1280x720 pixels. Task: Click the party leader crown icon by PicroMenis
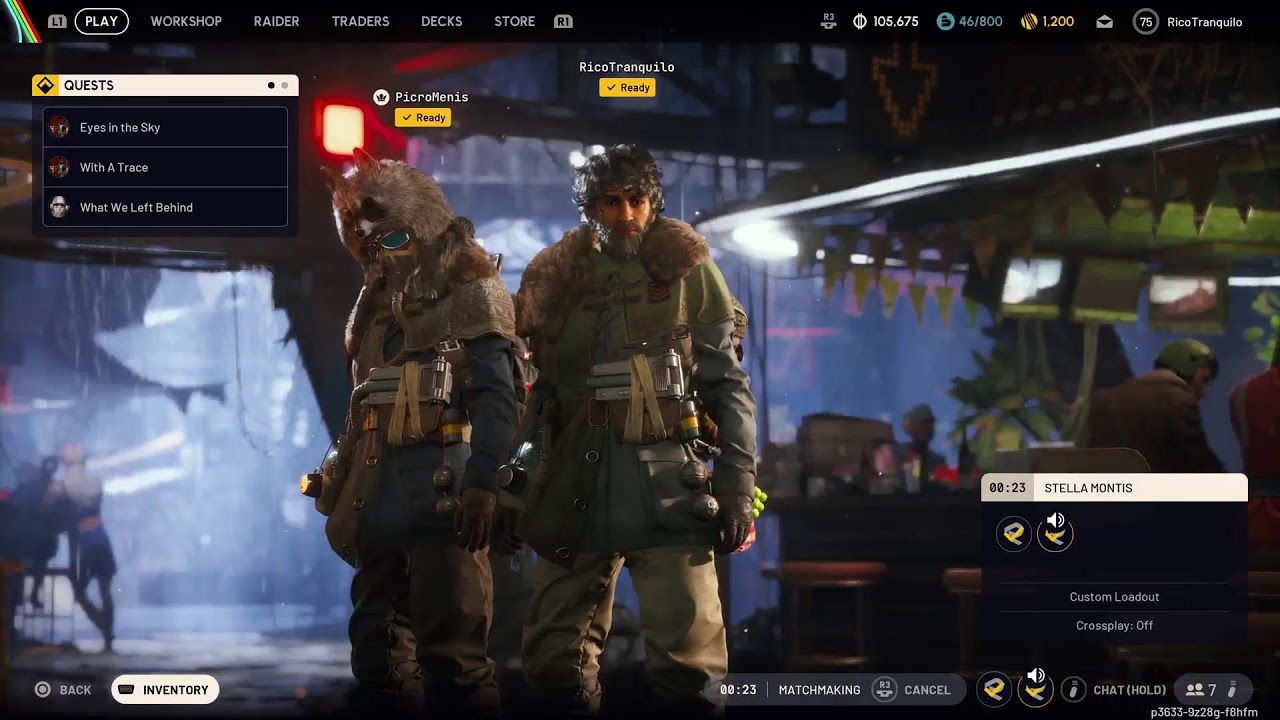381,97
